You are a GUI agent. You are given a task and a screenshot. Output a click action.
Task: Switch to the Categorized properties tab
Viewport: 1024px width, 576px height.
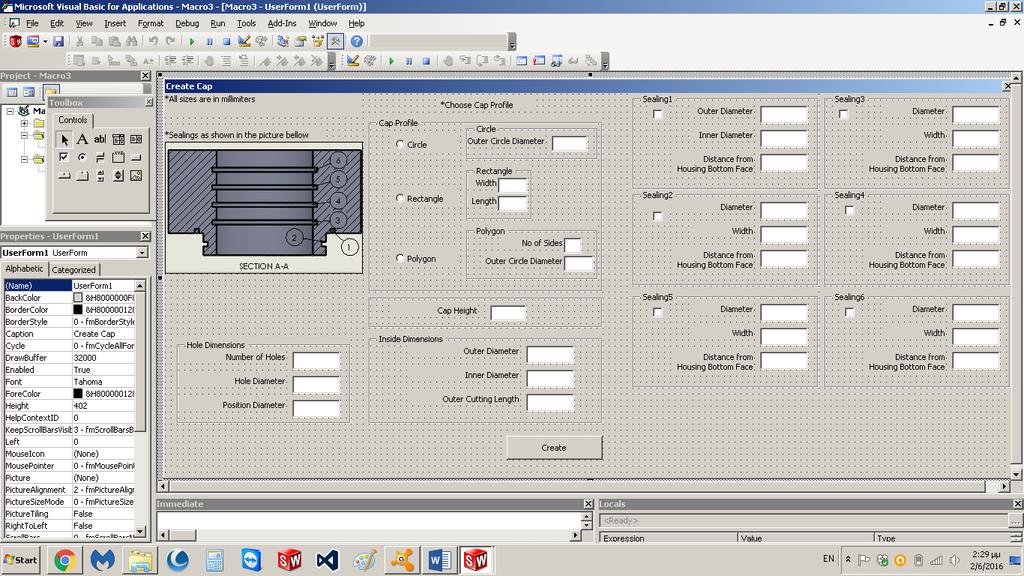pos(74,270)
